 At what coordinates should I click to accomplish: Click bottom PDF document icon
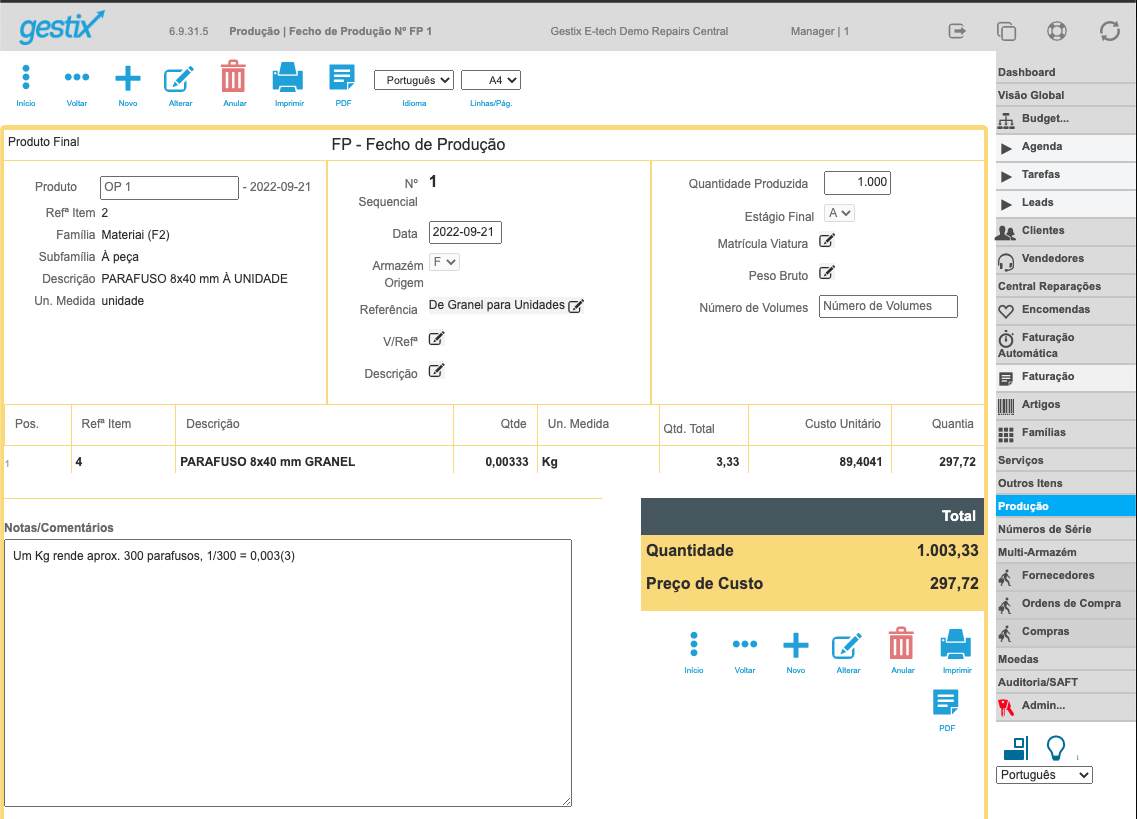[x=946, y=702]
